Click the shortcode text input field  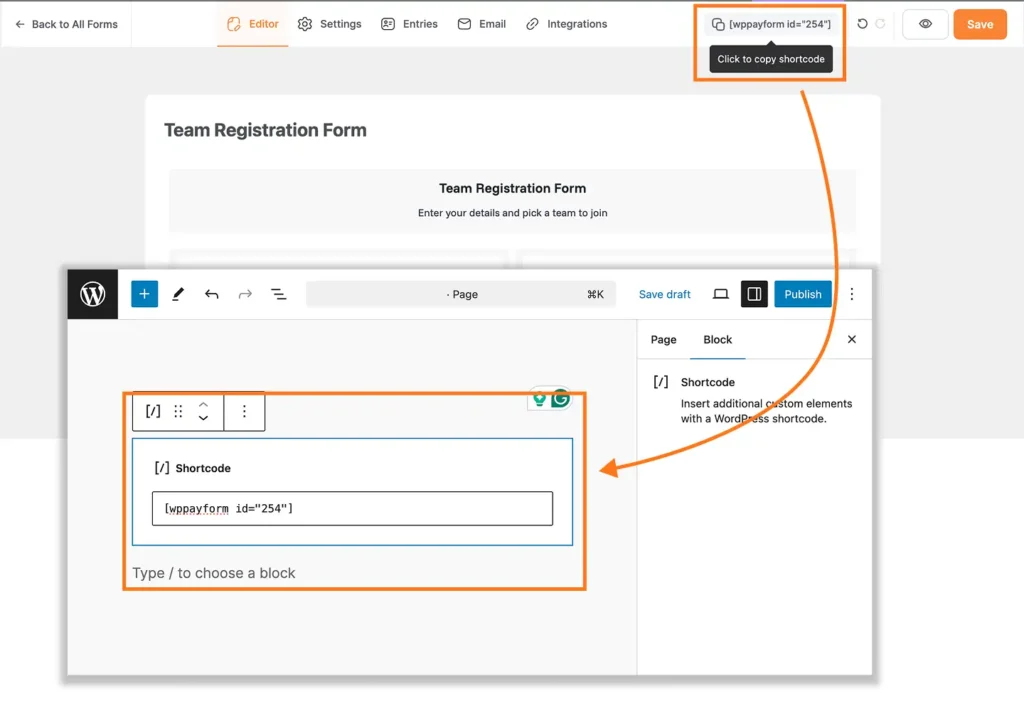(x=352, y=508)
